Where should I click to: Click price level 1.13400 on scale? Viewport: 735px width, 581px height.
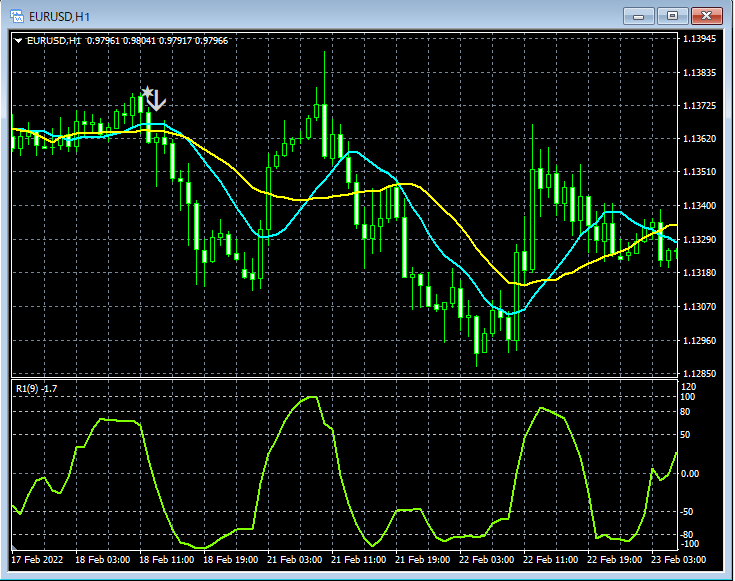click(x=699, y=206)
